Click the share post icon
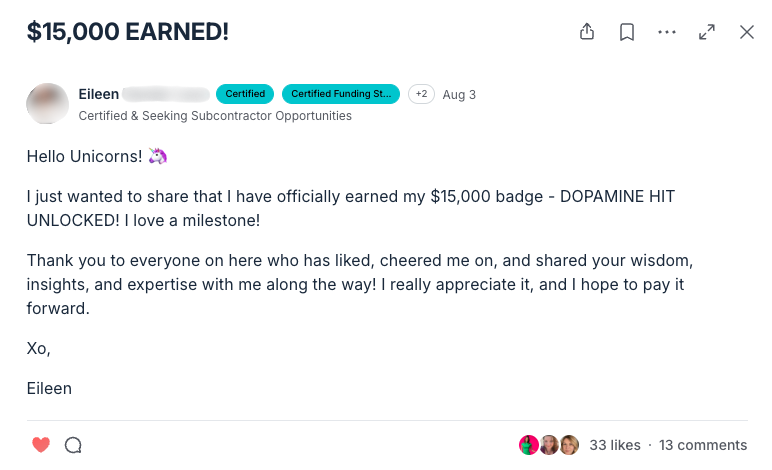This screenshot has width=772, height=470. pos(587,32)
